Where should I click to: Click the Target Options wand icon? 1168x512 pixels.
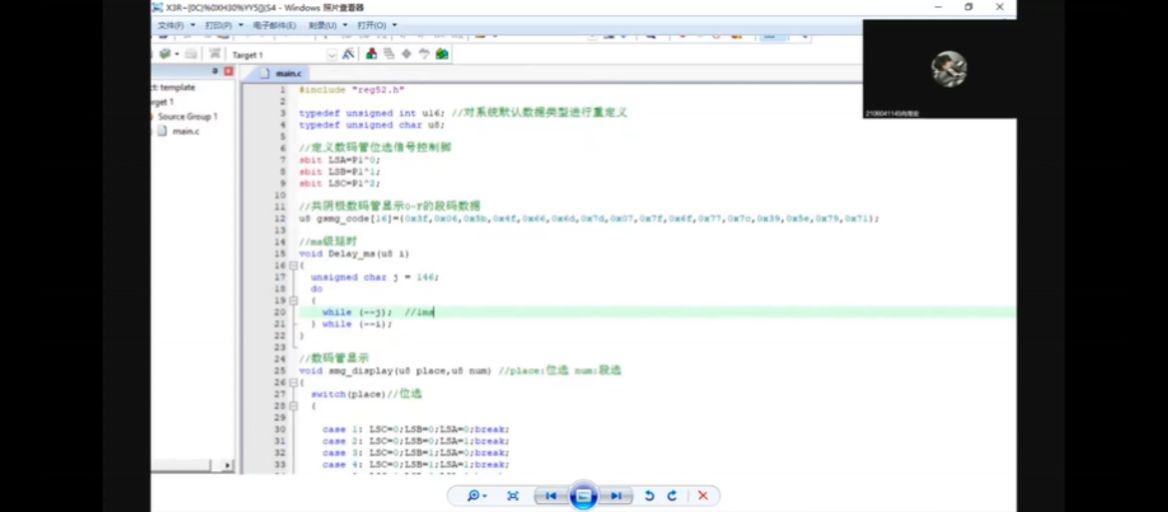coord(348,54)
